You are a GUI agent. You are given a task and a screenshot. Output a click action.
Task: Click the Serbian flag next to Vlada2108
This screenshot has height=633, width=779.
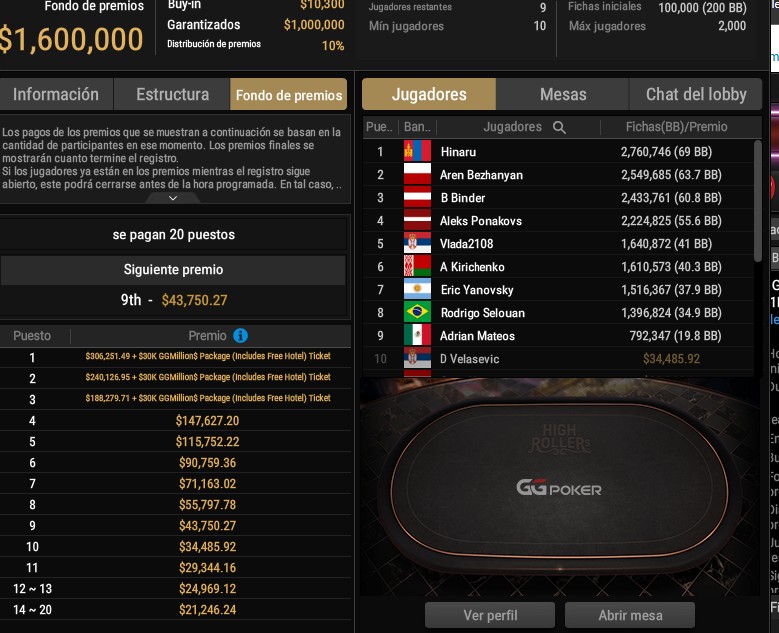417,243
